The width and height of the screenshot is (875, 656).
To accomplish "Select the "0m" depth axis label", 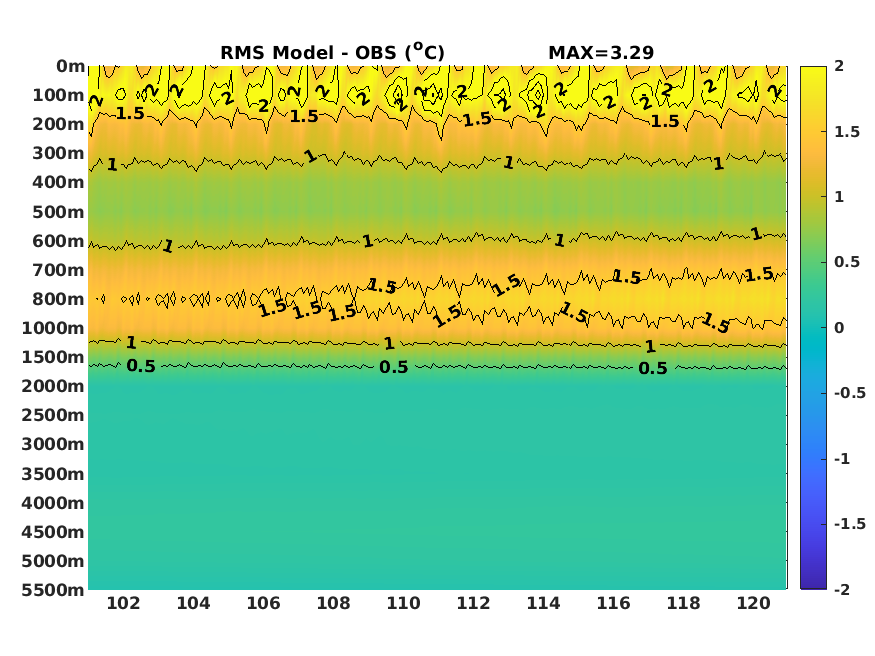I will (70, 66).
